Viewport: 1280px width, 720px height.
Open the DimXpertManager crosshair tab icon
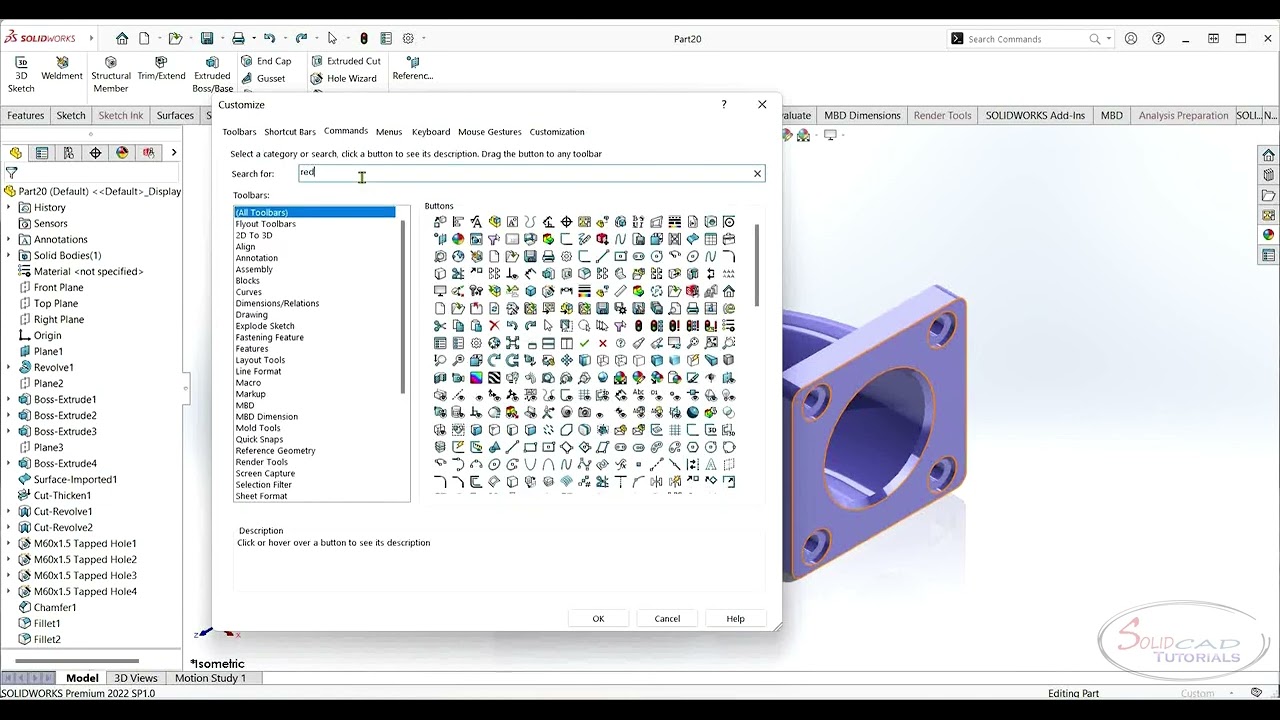(x=95, y=153)
